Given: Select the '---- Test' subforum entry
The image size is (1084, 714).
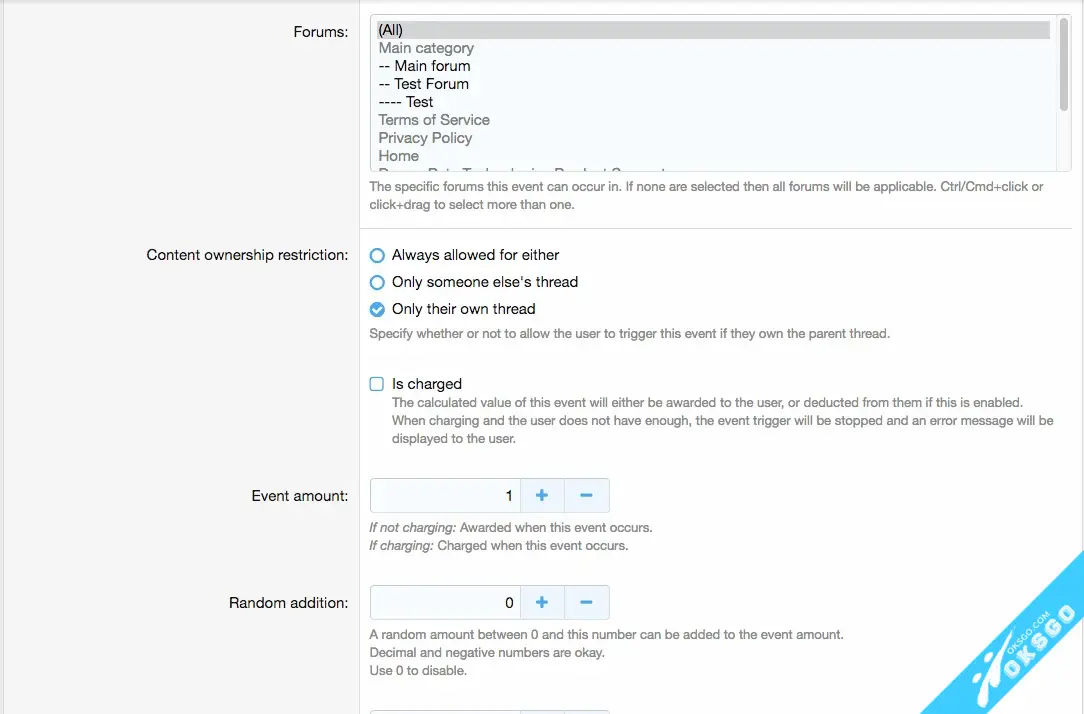Looking at the screenshot, I should pos(406,102).
